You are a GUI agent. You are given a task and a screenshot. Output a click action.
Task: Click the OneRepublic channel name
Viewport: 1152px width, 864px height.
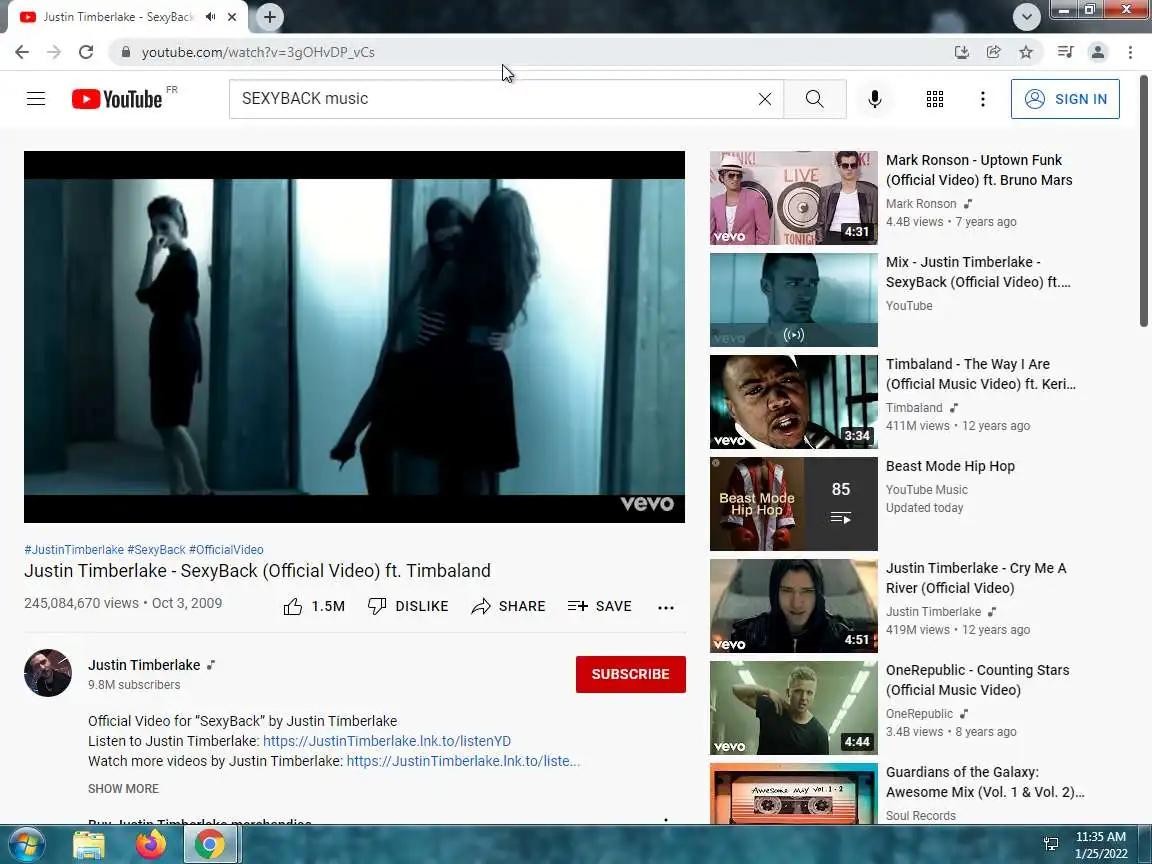click(x=919, y=713)
